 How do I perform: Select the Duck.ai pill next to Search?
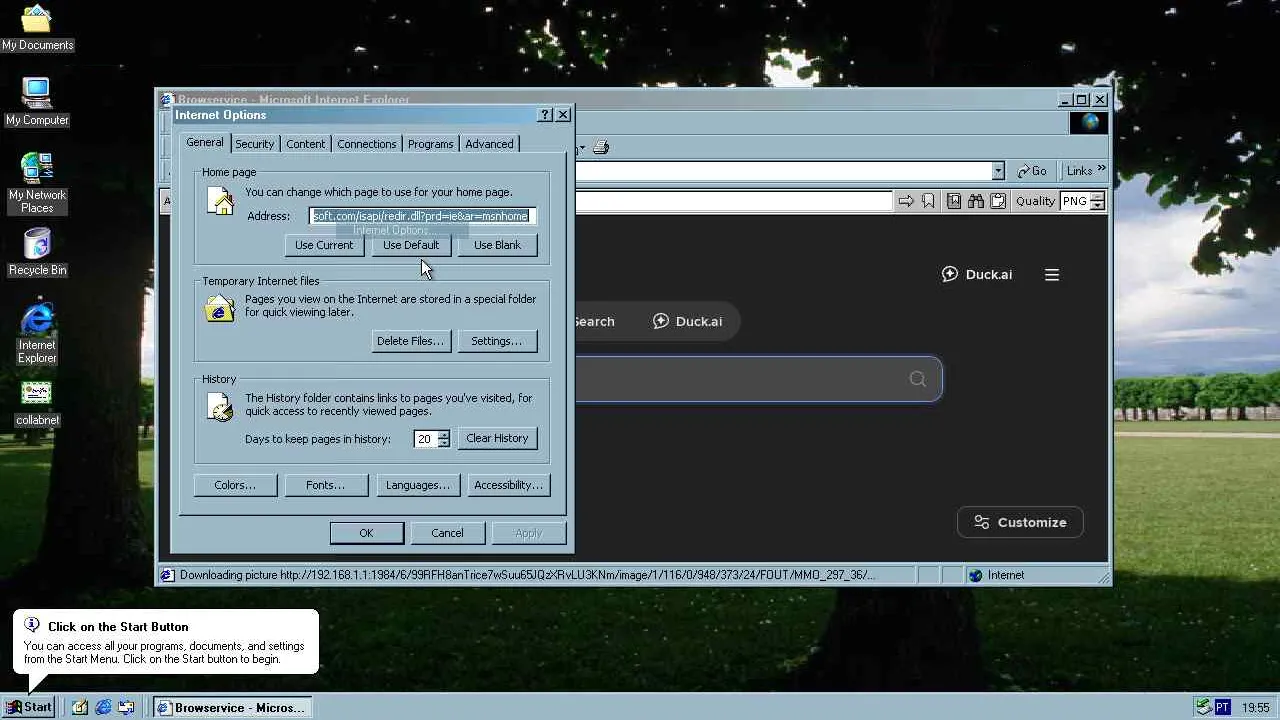[x=687, y=321]
